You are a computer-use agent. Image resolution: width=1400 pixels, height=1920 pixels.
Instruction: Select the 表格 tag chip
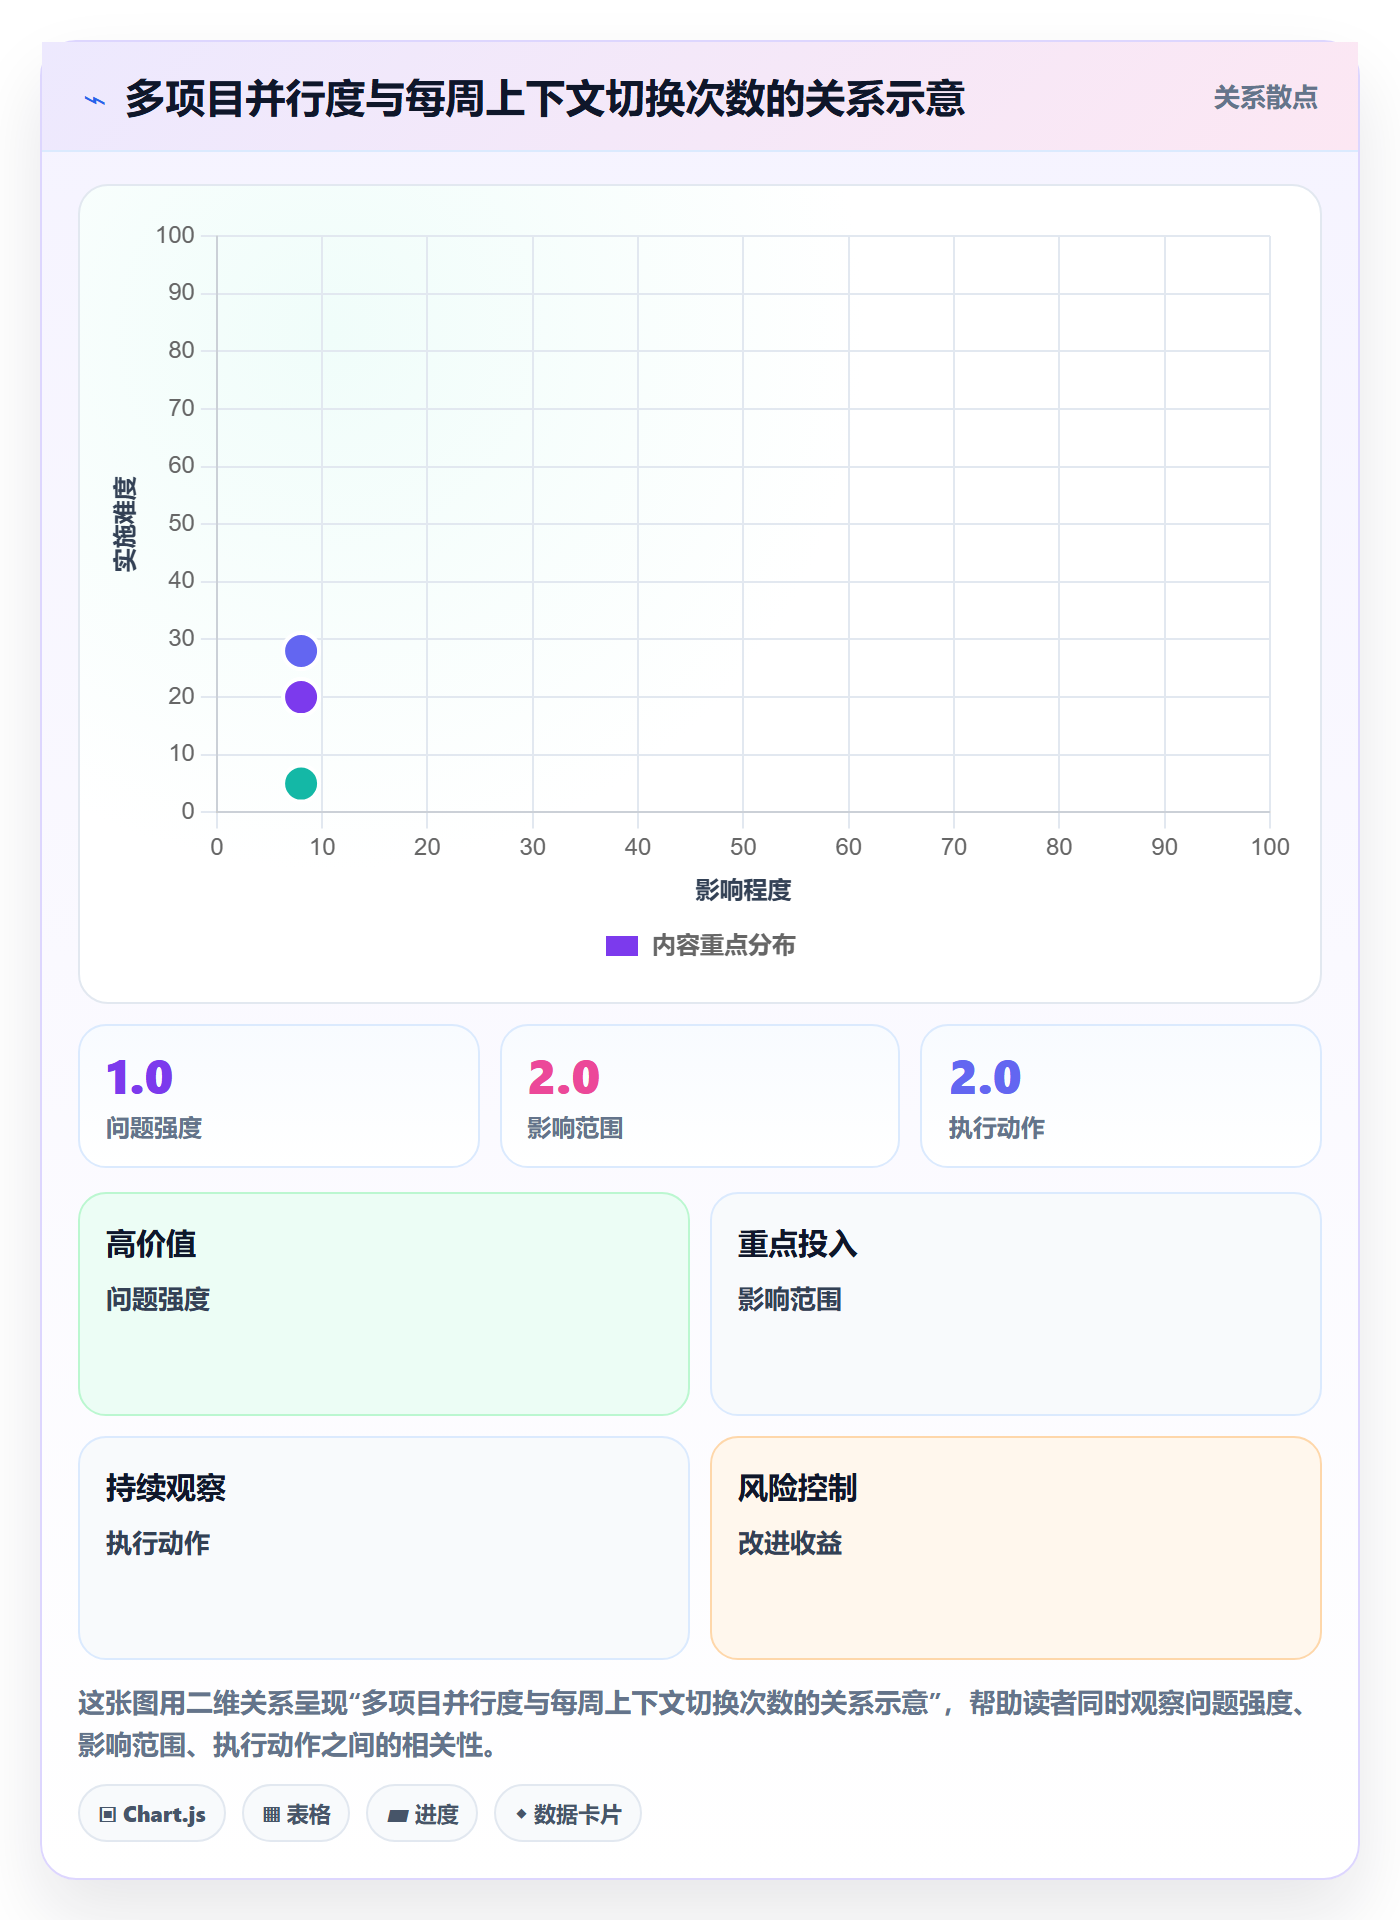click(296, 1814)
